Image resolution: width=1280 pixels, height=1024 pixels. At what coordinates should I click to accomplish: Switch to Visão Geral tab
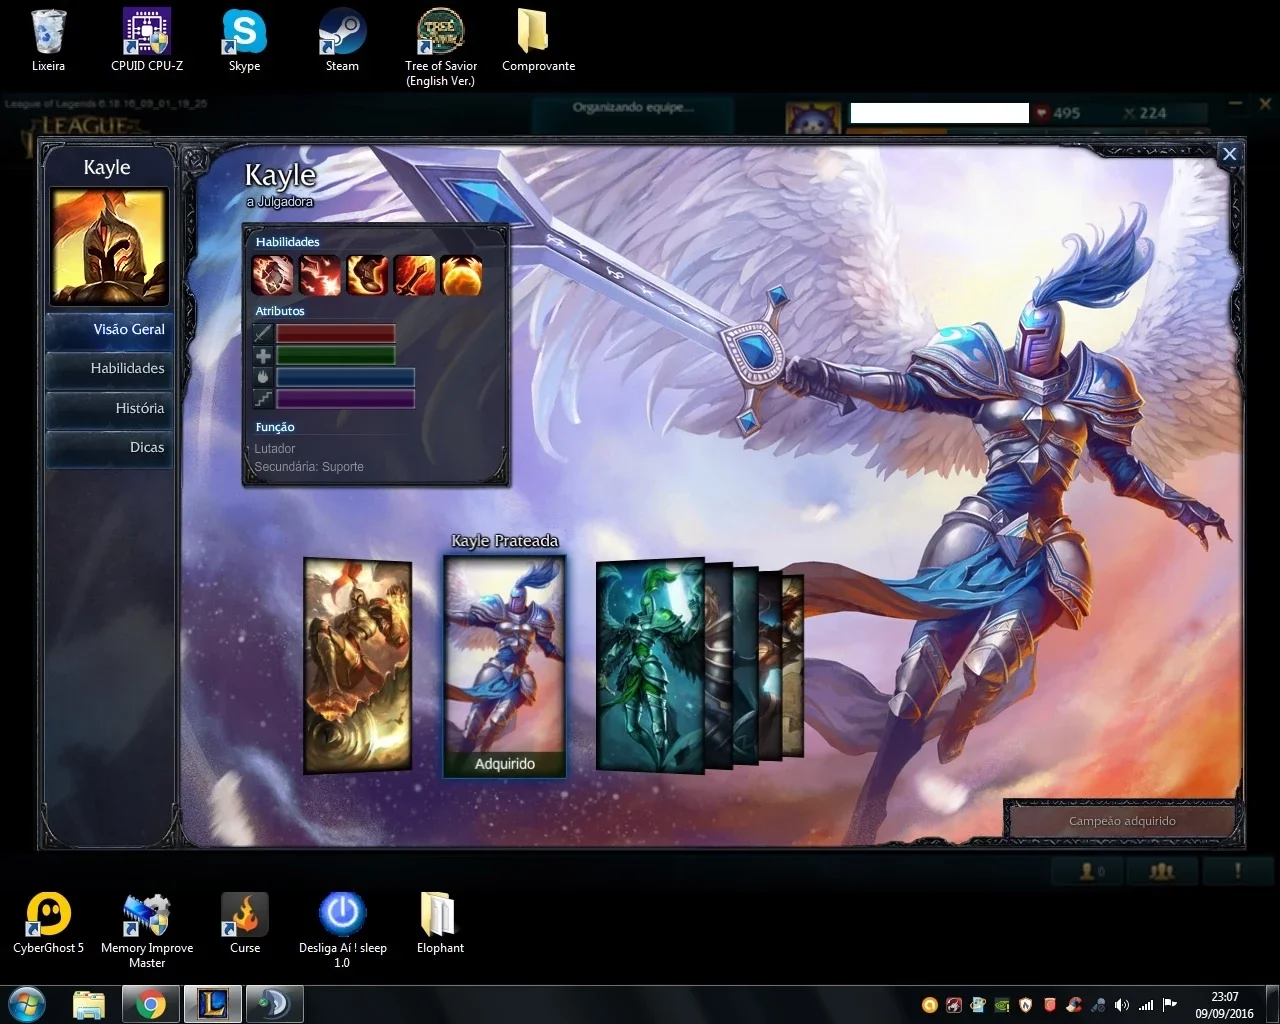coord(109,329)
